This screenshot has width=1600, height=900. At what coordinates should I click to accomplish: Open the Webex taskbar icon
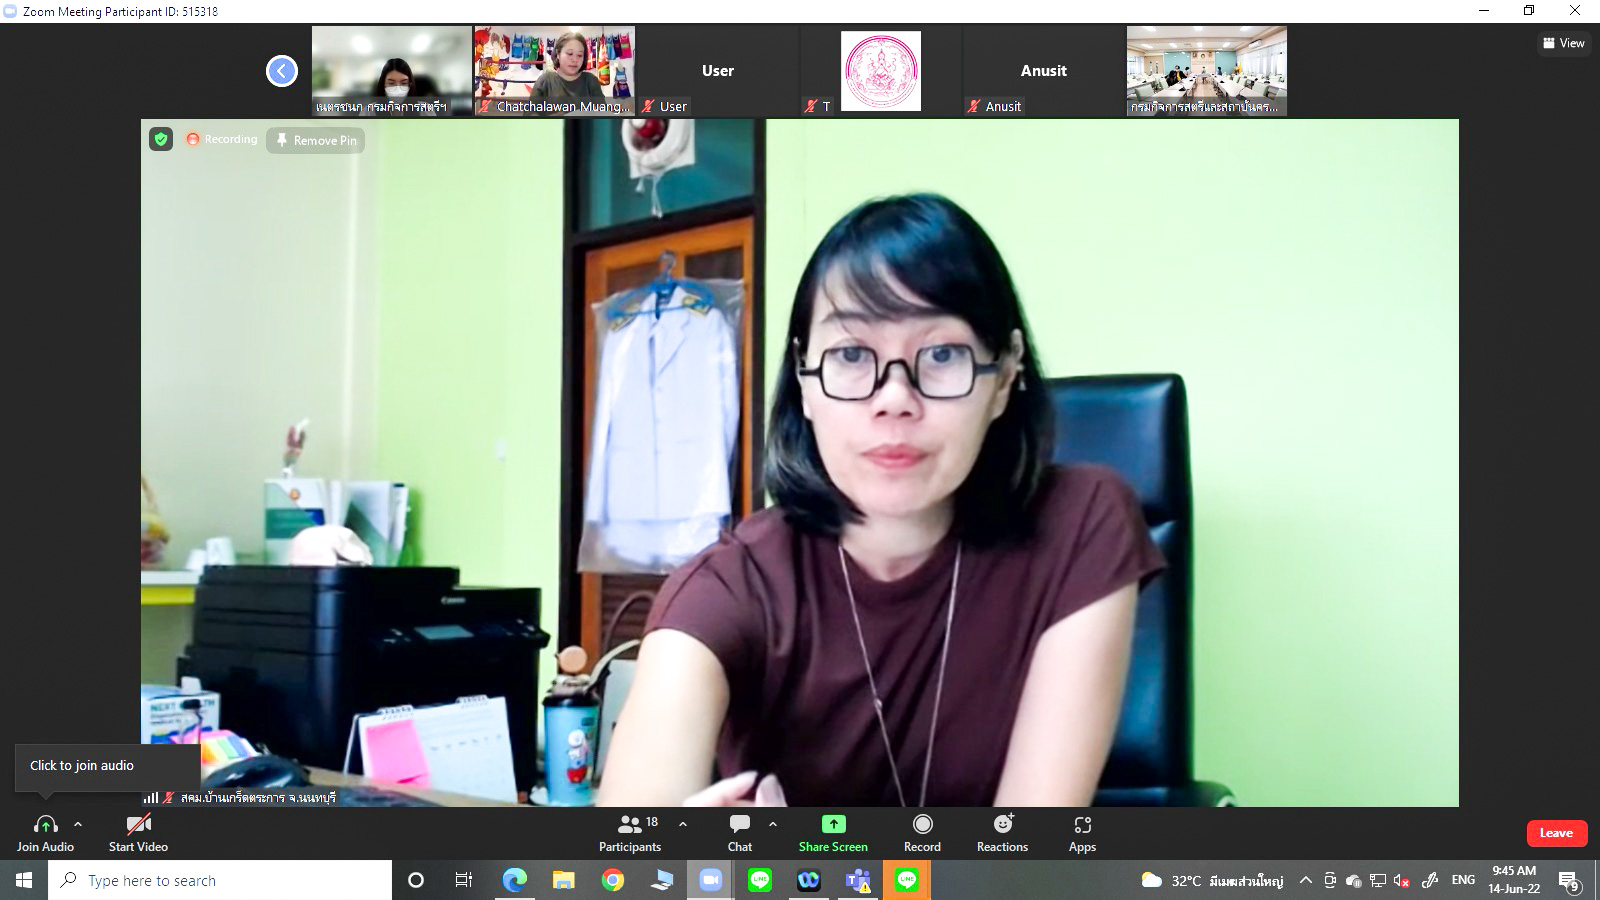pyautogui.click(x=809, y=880)
